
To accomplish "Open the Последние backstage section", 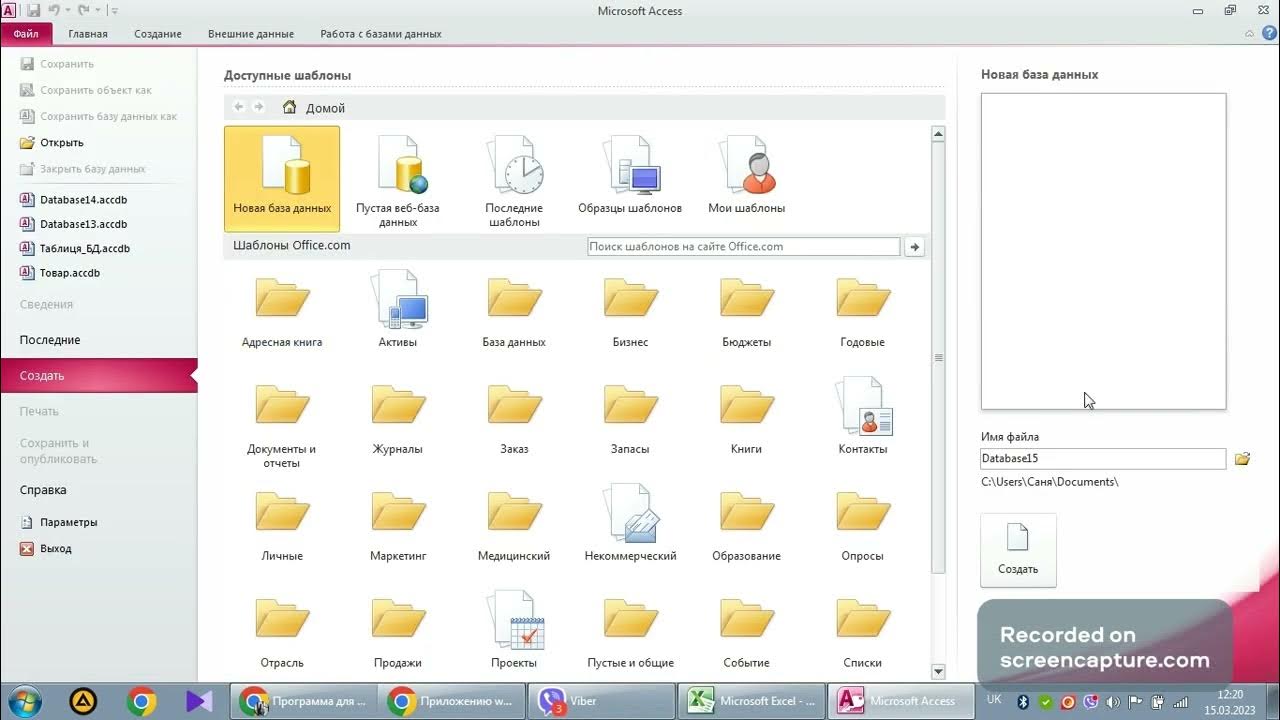I will coord(50,340).
